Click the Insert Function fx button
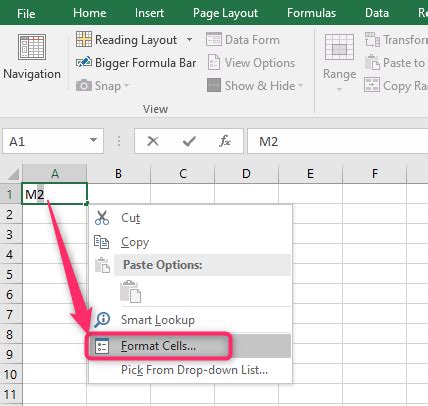This screenshot has height=406, width=428. 225,141
